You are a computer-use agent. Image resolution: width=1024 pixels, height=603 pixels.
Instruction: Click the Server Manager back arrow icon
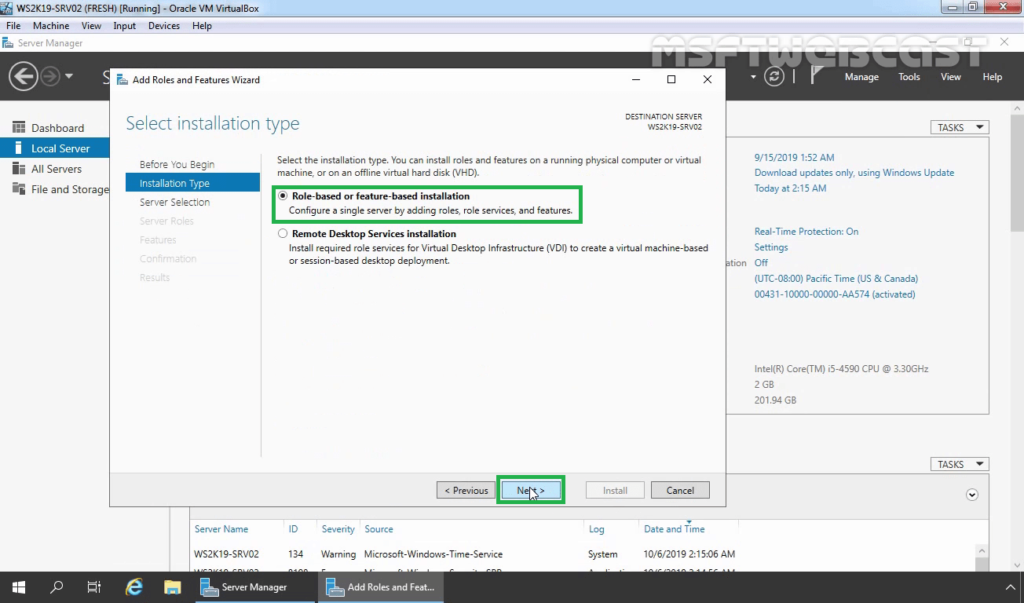point(23,76)
